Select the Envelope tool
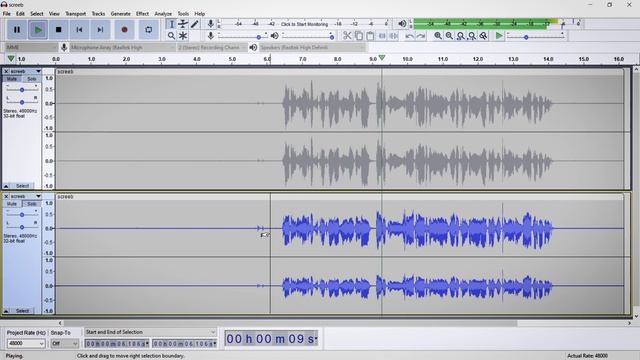The image size is (640, 360). (183, 24)
